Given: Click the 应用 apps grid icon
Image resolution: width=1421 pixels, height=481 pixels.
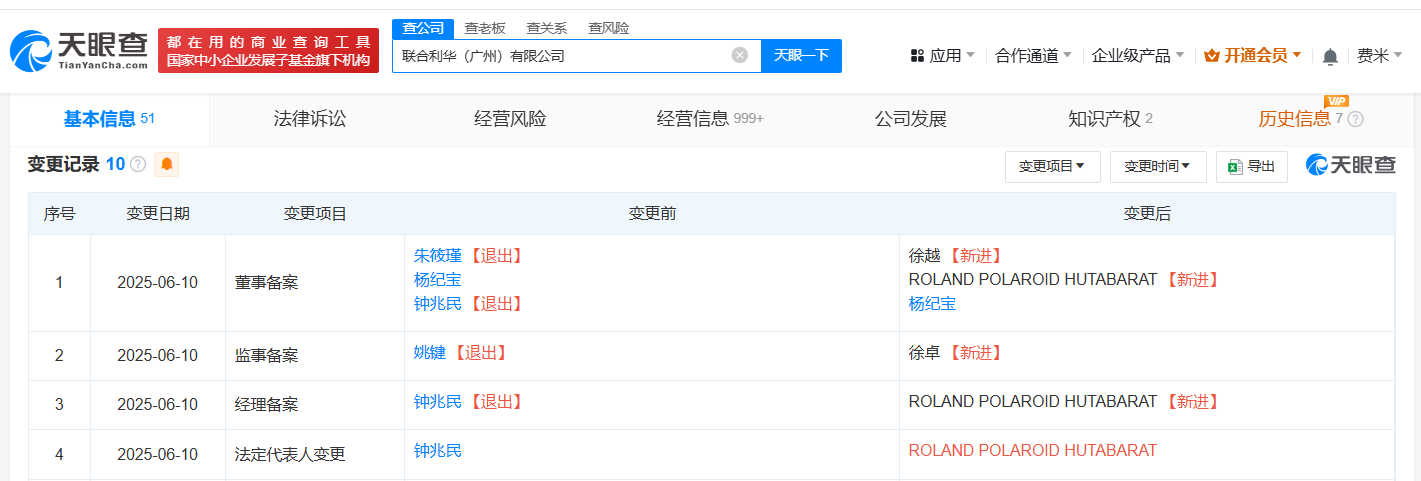Looking at the screenshot, I should pyautogui.click(x=917, y=56).
